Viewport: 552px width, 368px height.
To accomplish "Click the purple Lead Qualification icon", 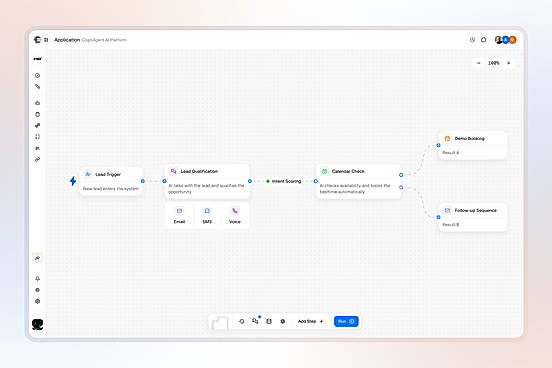I will coord(173,171).
